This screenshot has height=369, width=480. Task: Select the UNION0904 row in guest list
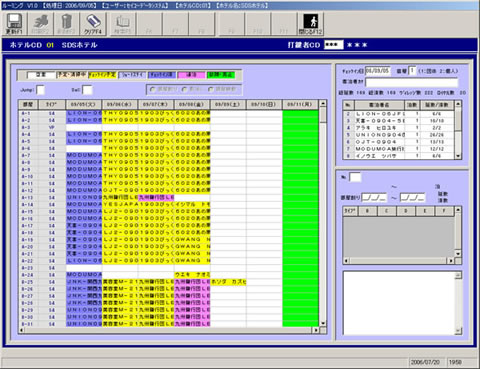coord(399,135)
